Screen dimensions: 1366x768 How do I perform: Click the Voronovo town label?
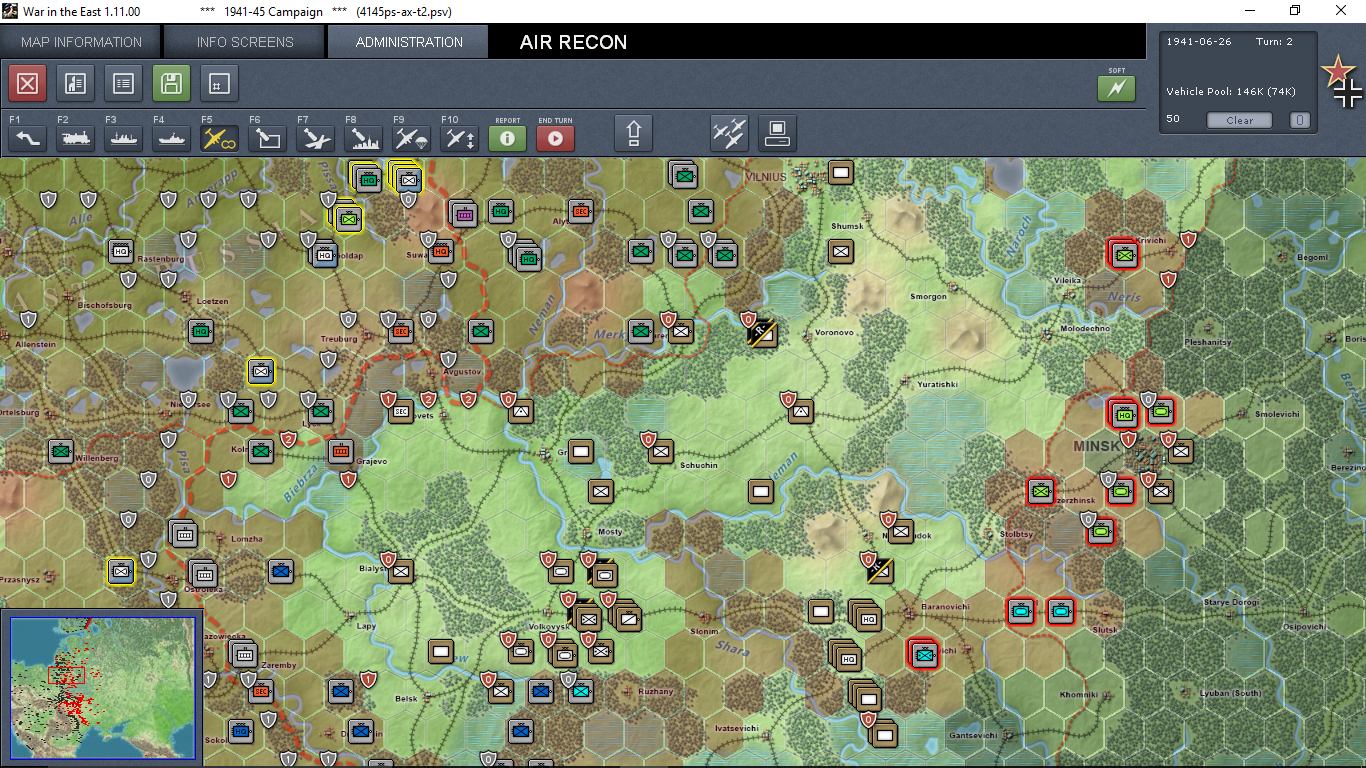[834, 333]
